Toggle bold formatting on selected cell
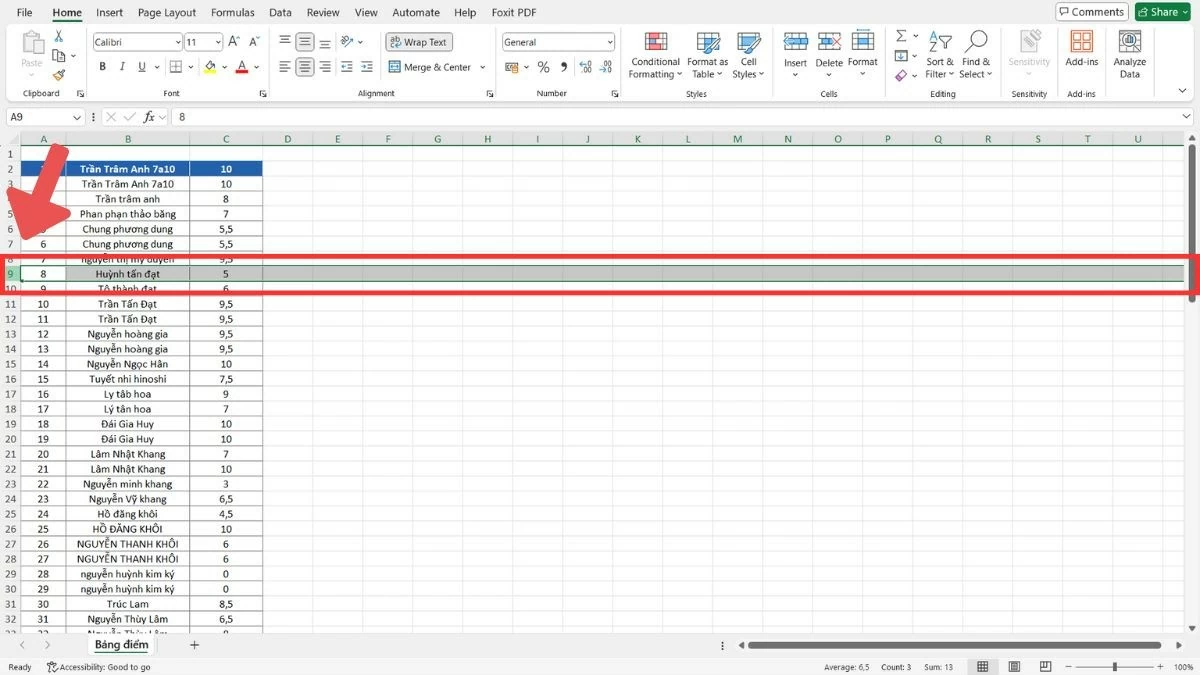This screenshot has width=1200, height=675. (101, 66)
